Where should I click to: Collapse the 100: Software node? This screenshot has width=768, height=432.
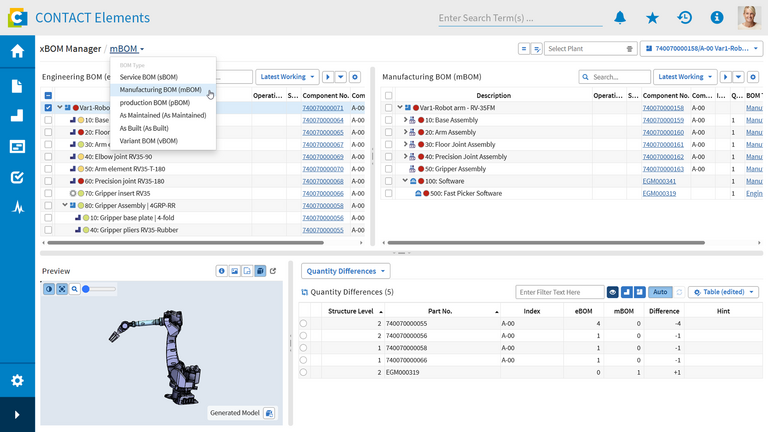(405, 181)
